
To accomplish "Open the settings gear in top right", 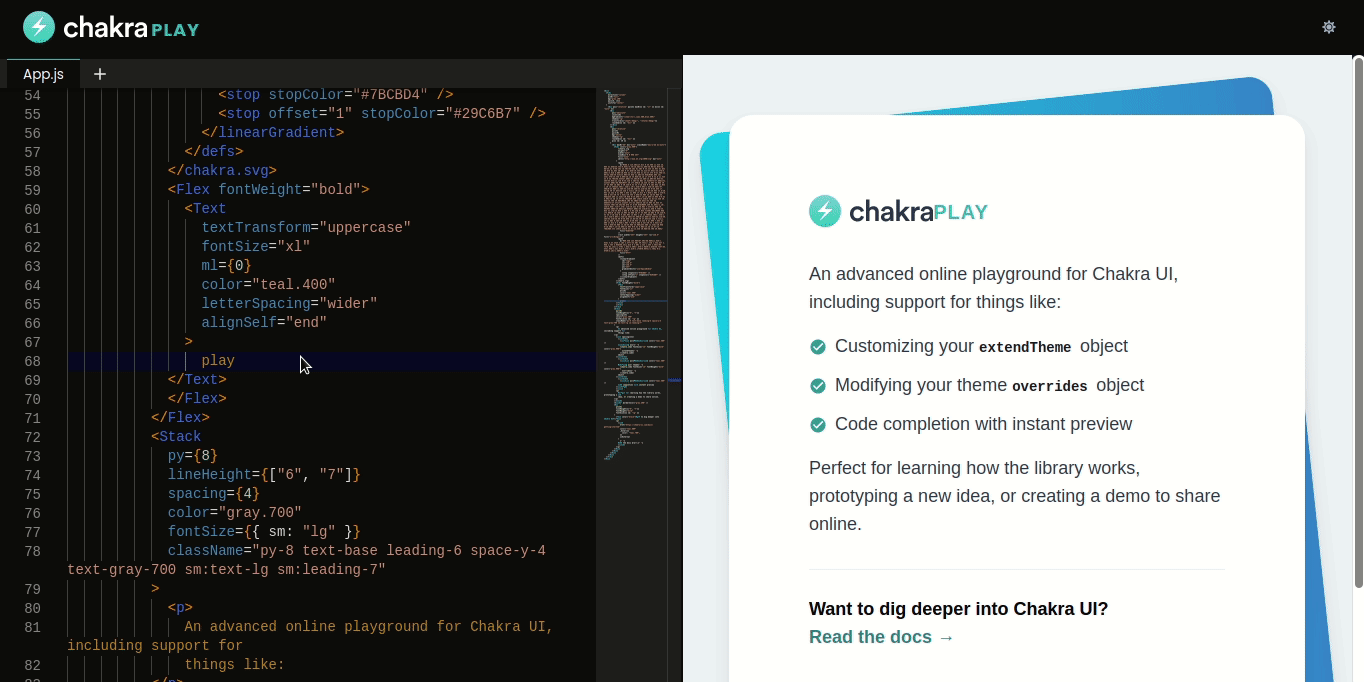I will coord(1329,27).
